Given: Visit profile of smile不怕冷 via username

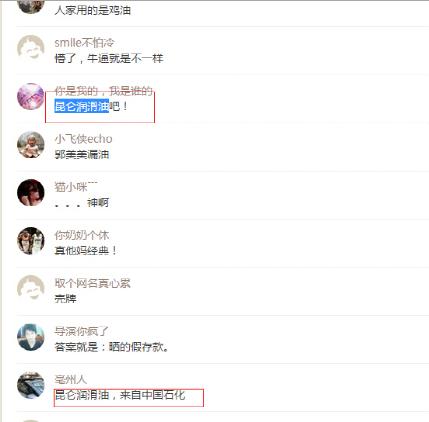Looking at the screenshot, I should click(84, 43).
